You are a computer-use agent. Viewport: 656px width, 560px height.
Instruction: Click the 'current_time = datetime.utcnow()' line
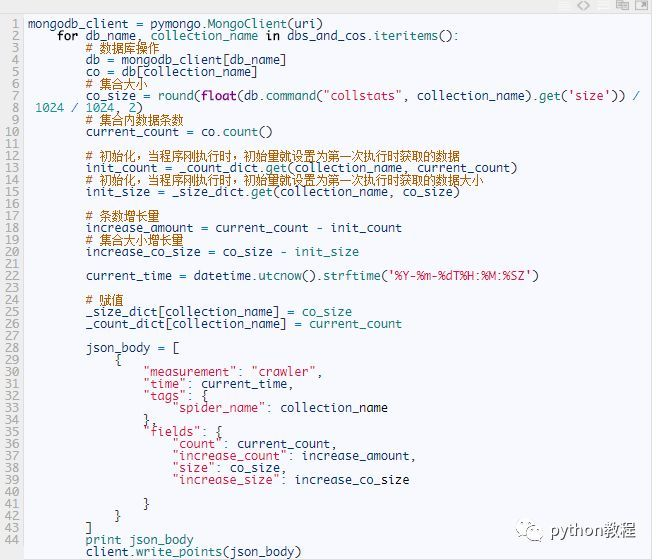[313, 276]
